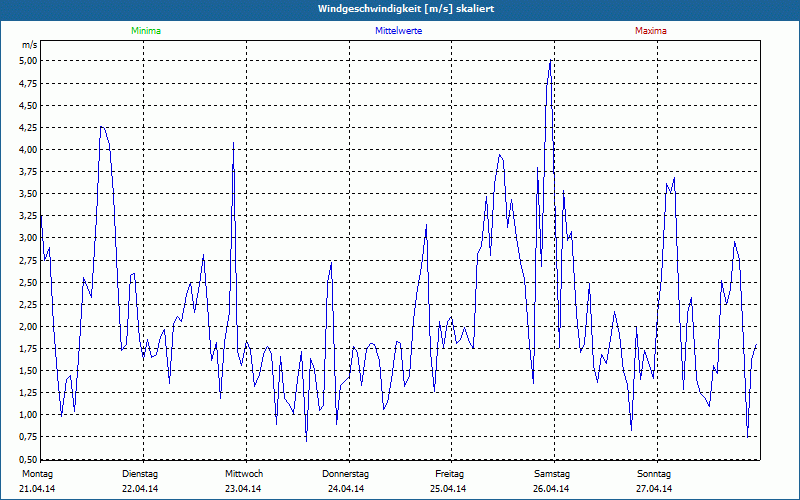Select the 4,50 y-axis value
The image size is (800, 500).
pyautogui.click(x=29, y=106)
